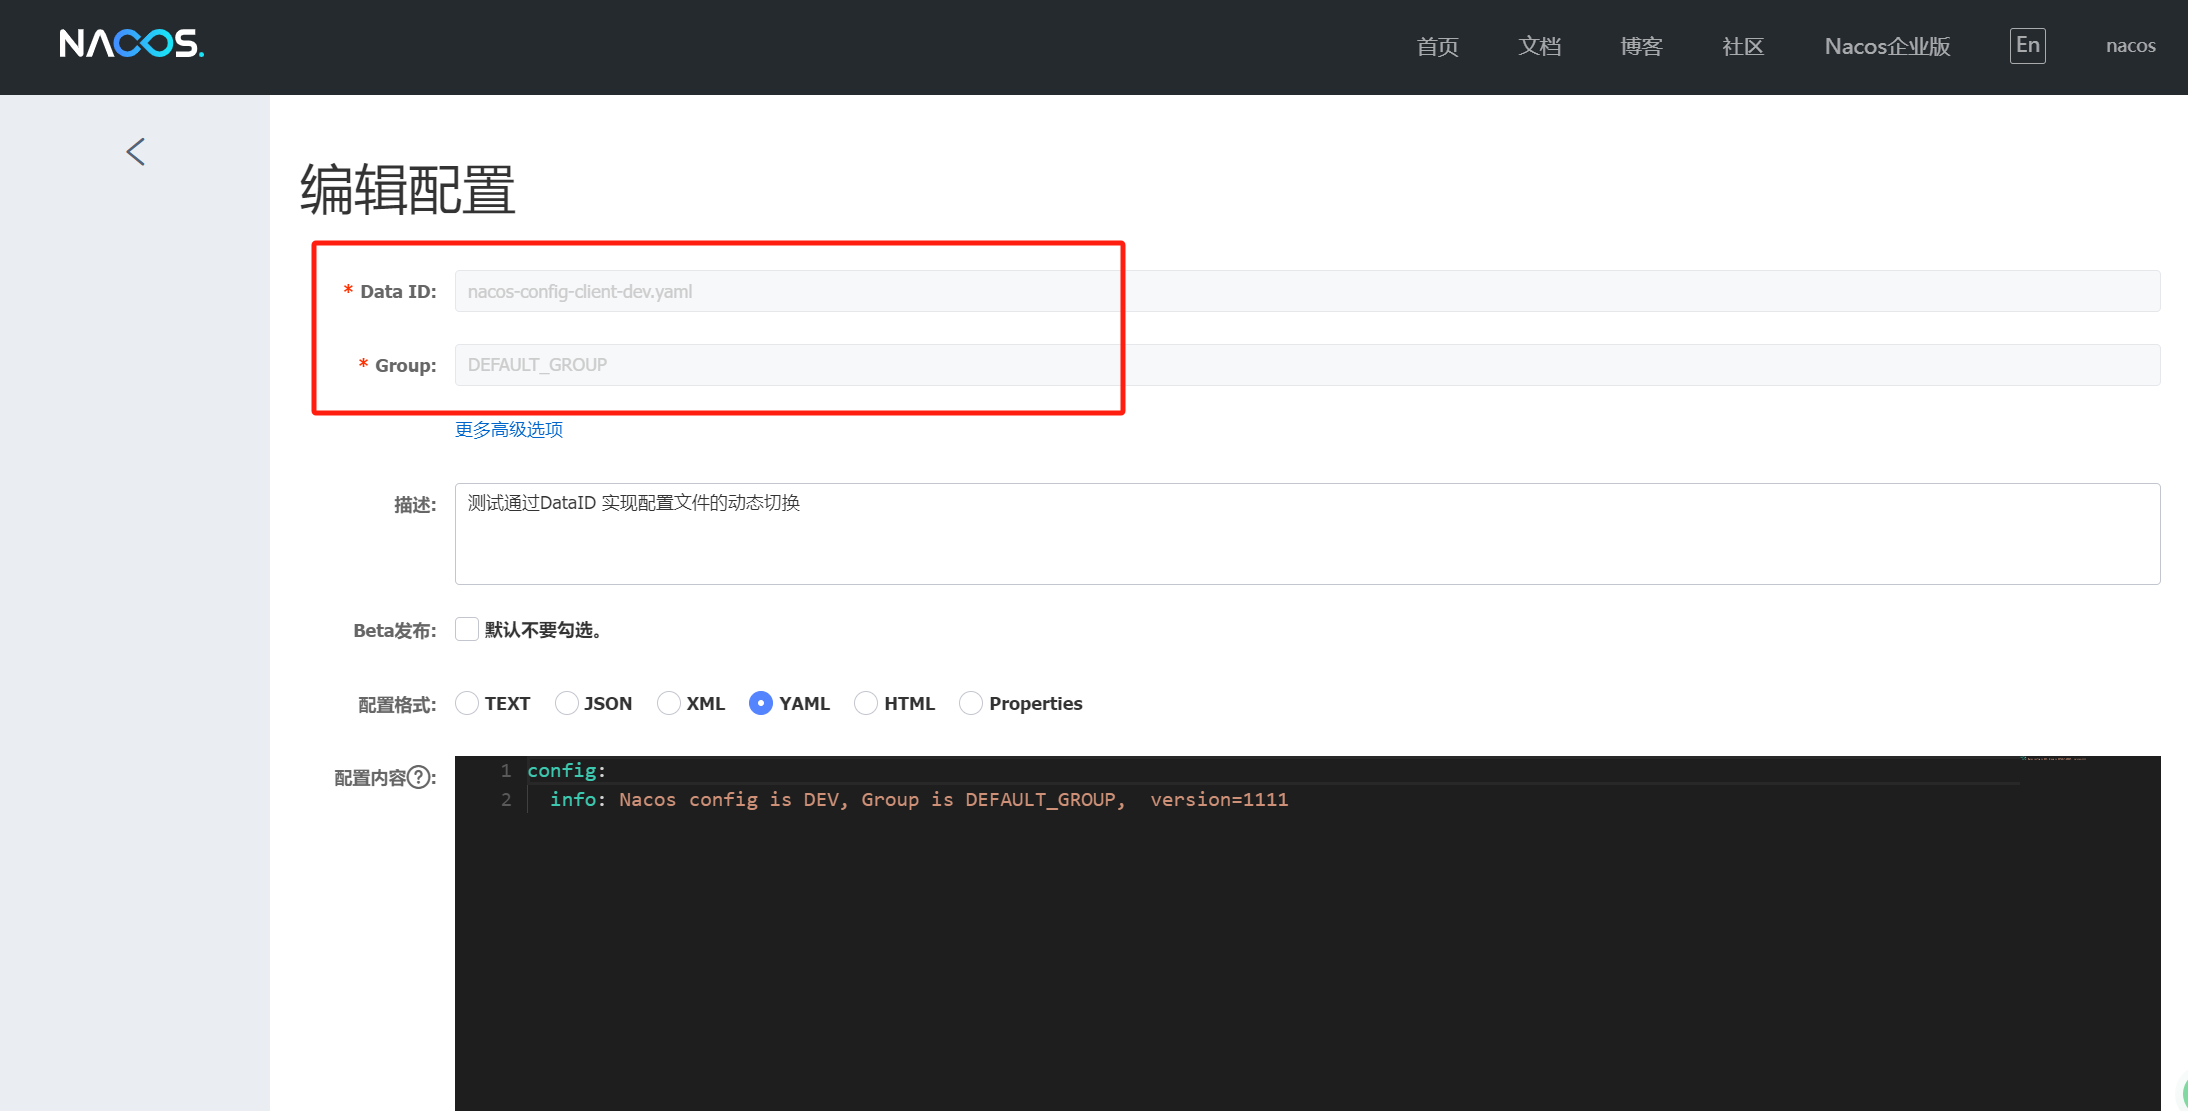Click the Nacos logo
The width and height of the screenshot is (2188, 1111).
coord(131,44)
